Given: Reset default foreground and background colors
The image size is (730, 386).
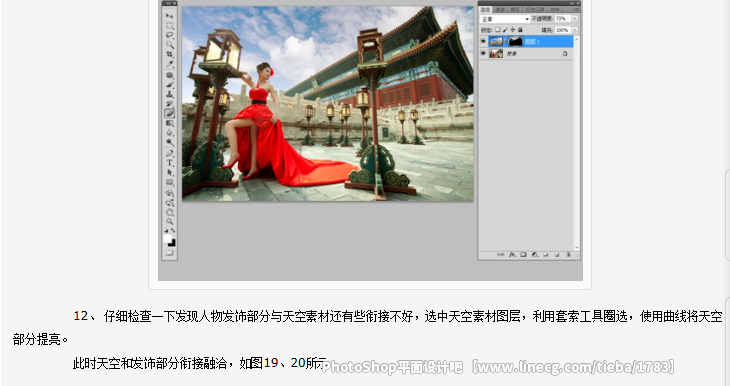Looking at the screenshot, I should coord(166,230).
